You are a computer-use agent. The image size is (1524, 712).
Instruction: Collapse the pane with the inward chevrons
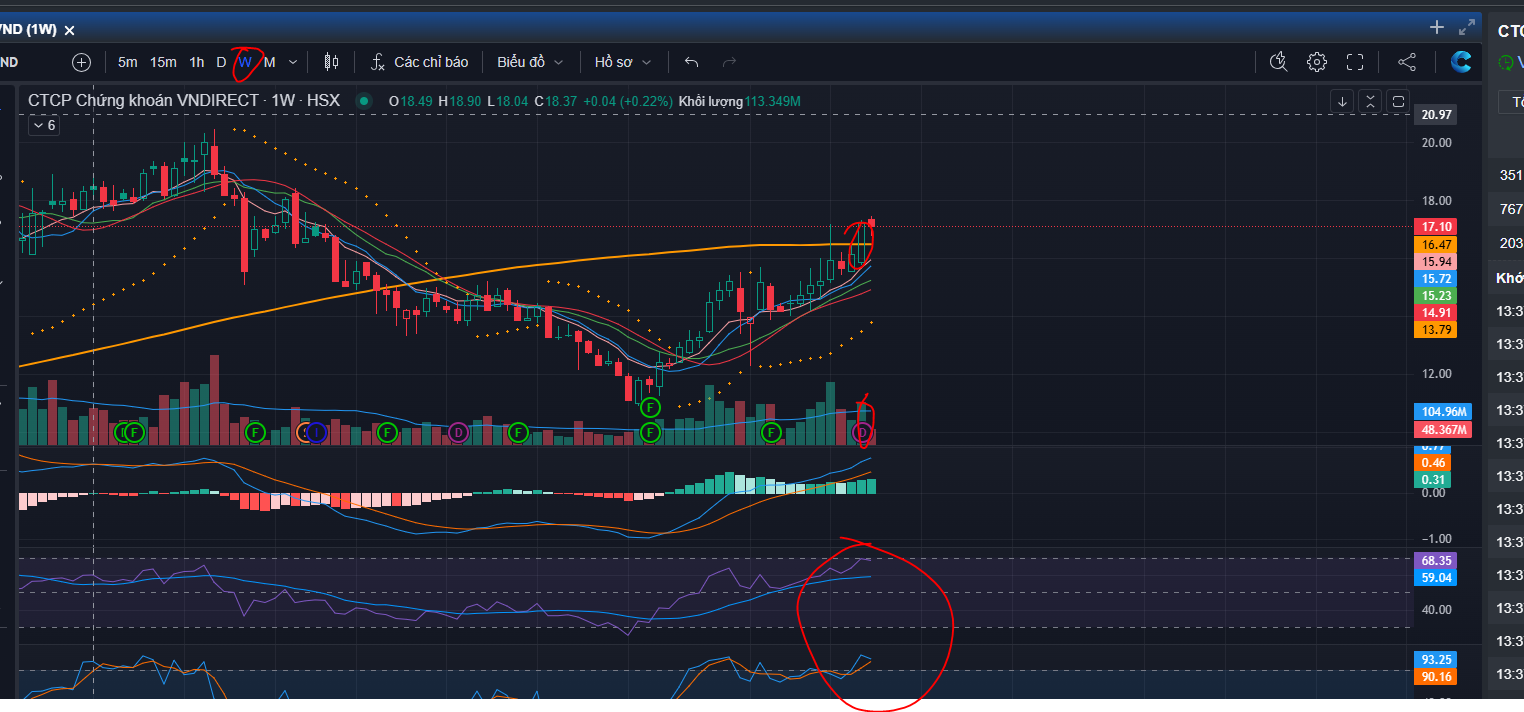[x=1370, y=101]
